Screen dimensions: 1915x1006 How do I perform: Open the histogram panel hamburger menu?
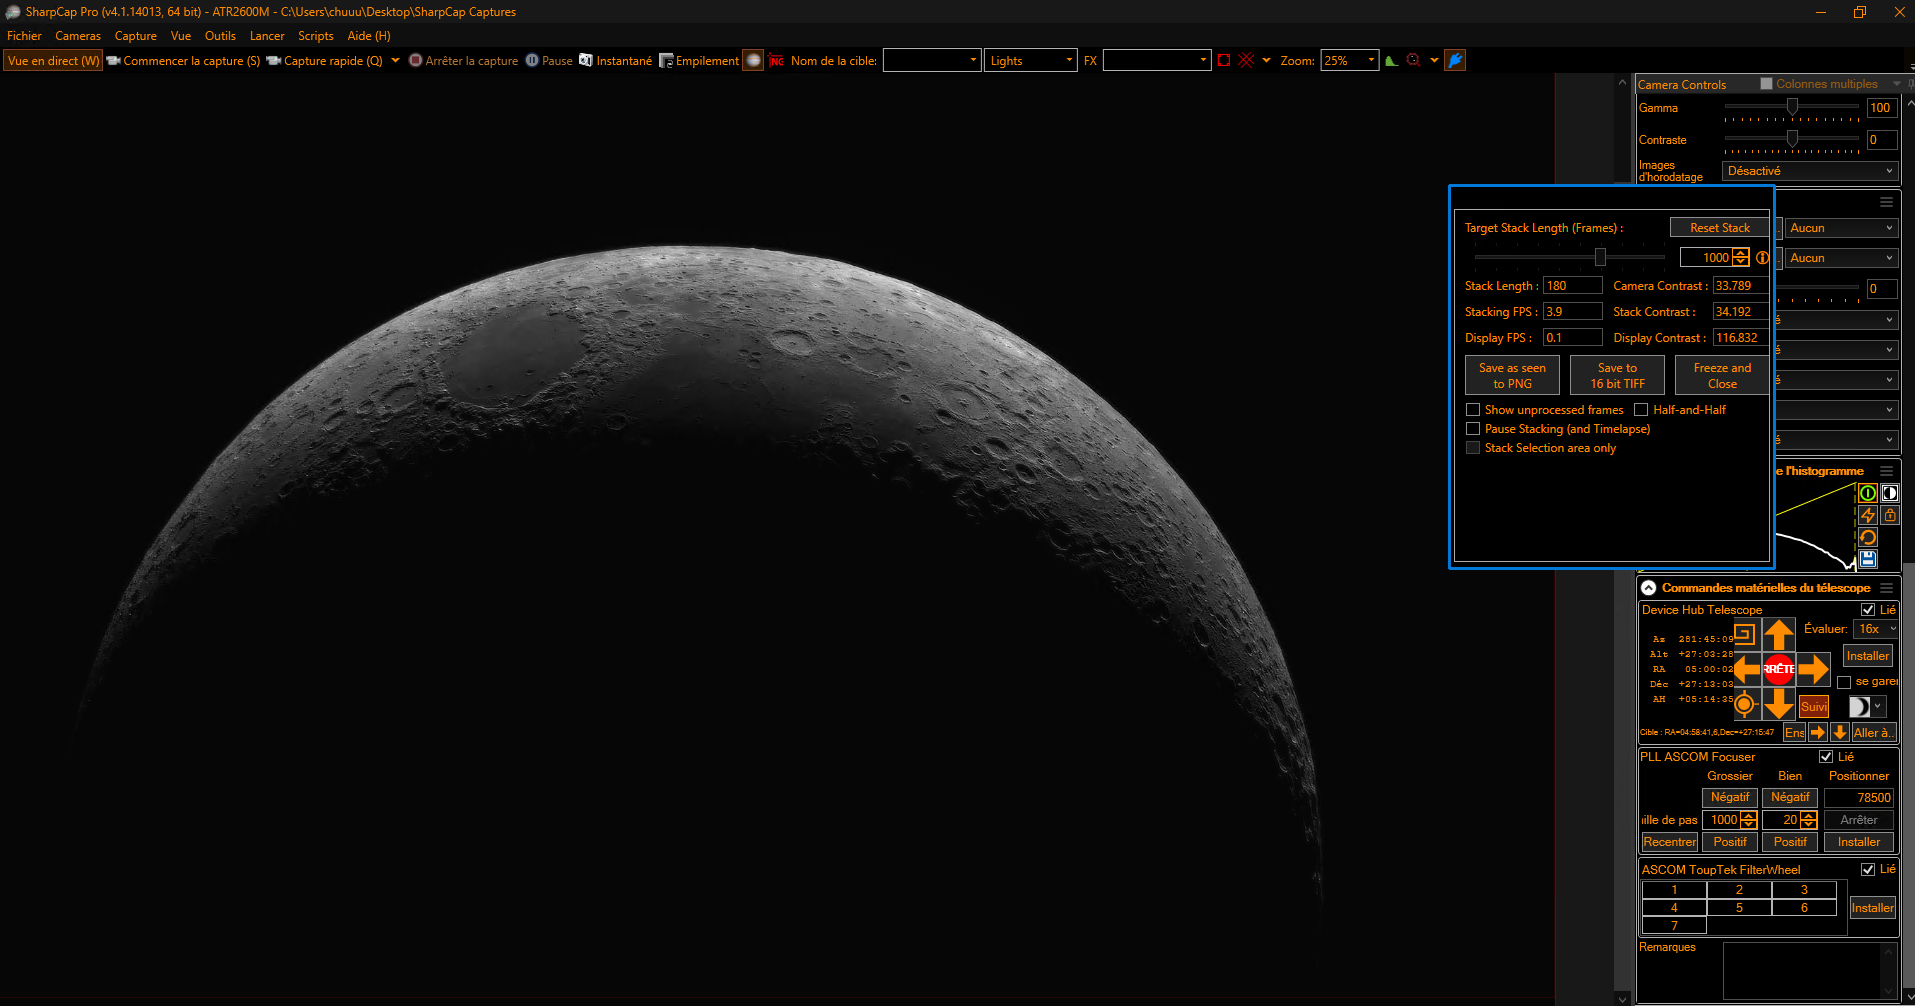tap(1886, 471)
